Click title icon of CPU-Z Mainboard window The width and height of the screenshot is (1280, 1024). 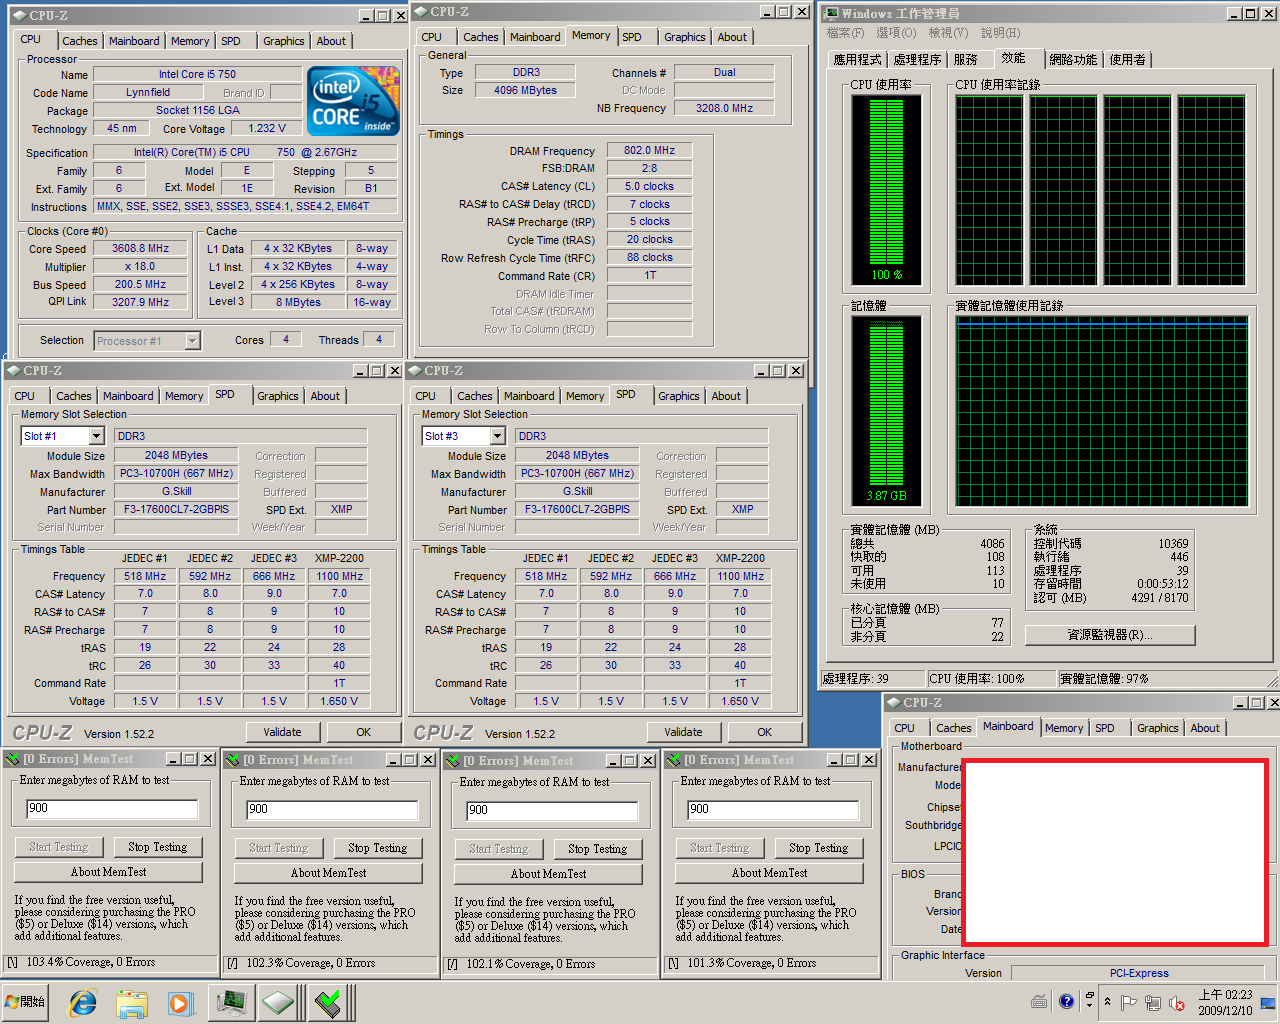(894, 703)
